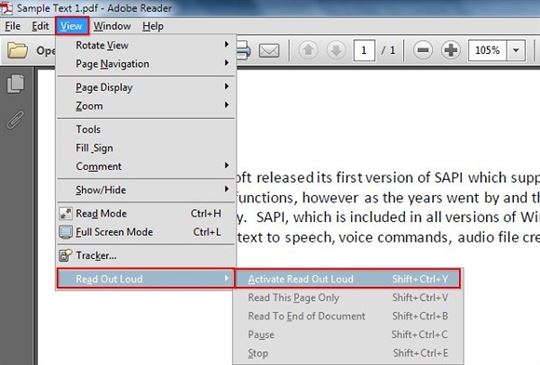The image size is (540, 365).
Task: Expand the Page Navigation submenu
Action: (x=146, y=64)
